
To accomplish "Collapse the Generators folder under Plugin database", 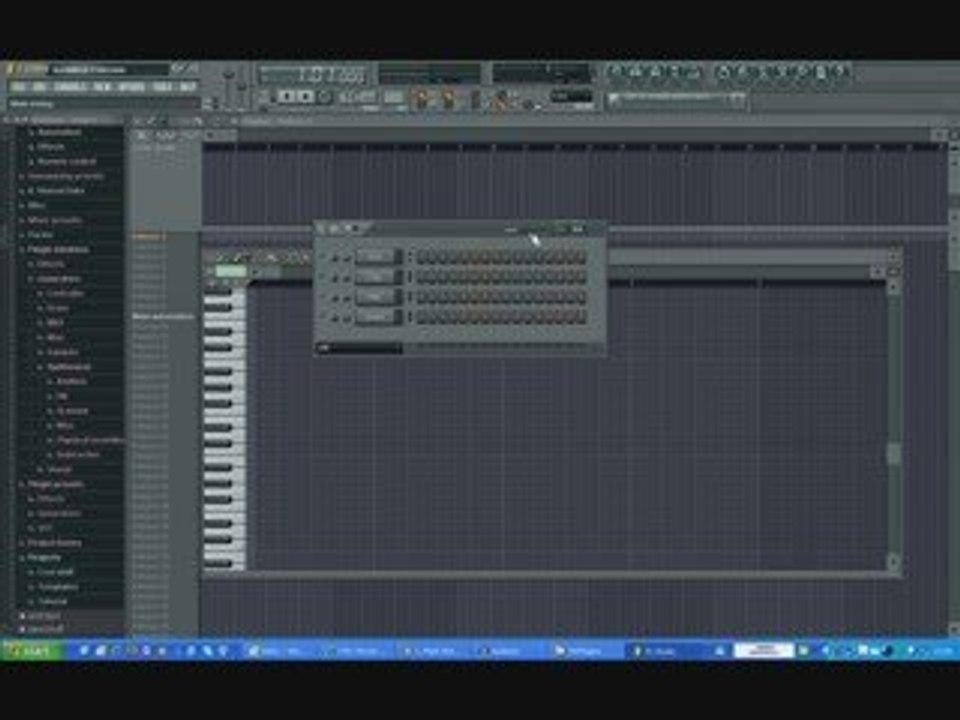I will tap(58, 279).
